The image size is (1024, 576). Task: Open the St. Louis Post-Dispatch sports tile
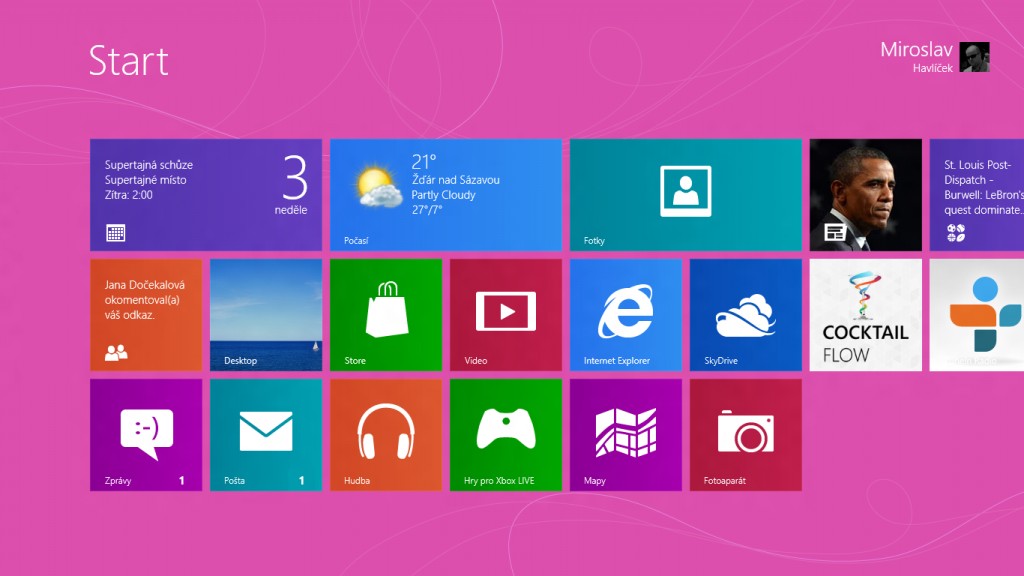pyautogui.click(x=977, y=195)
